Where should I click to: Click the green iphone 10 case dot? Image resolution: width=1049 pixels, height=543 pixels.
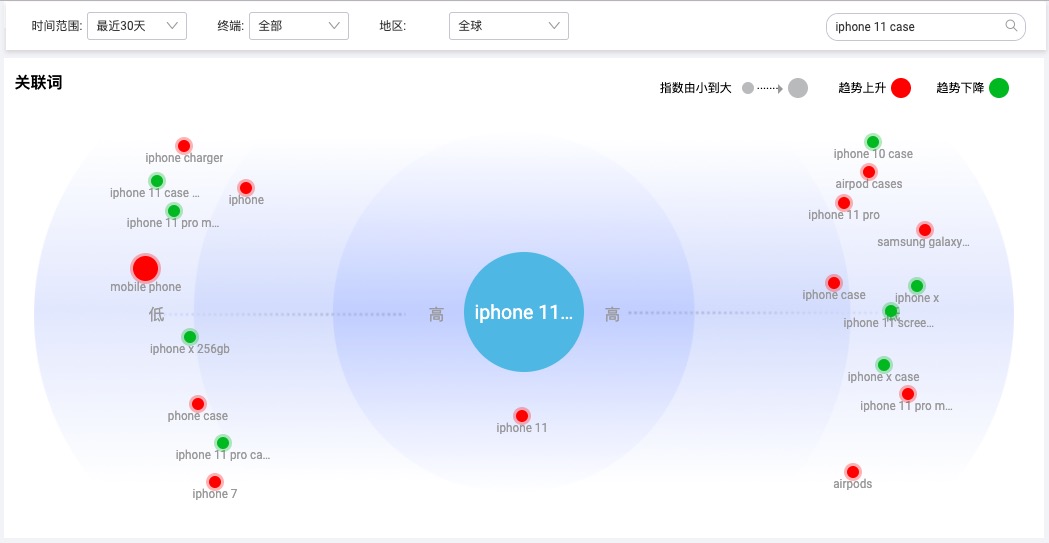click(x=872, y=142)
